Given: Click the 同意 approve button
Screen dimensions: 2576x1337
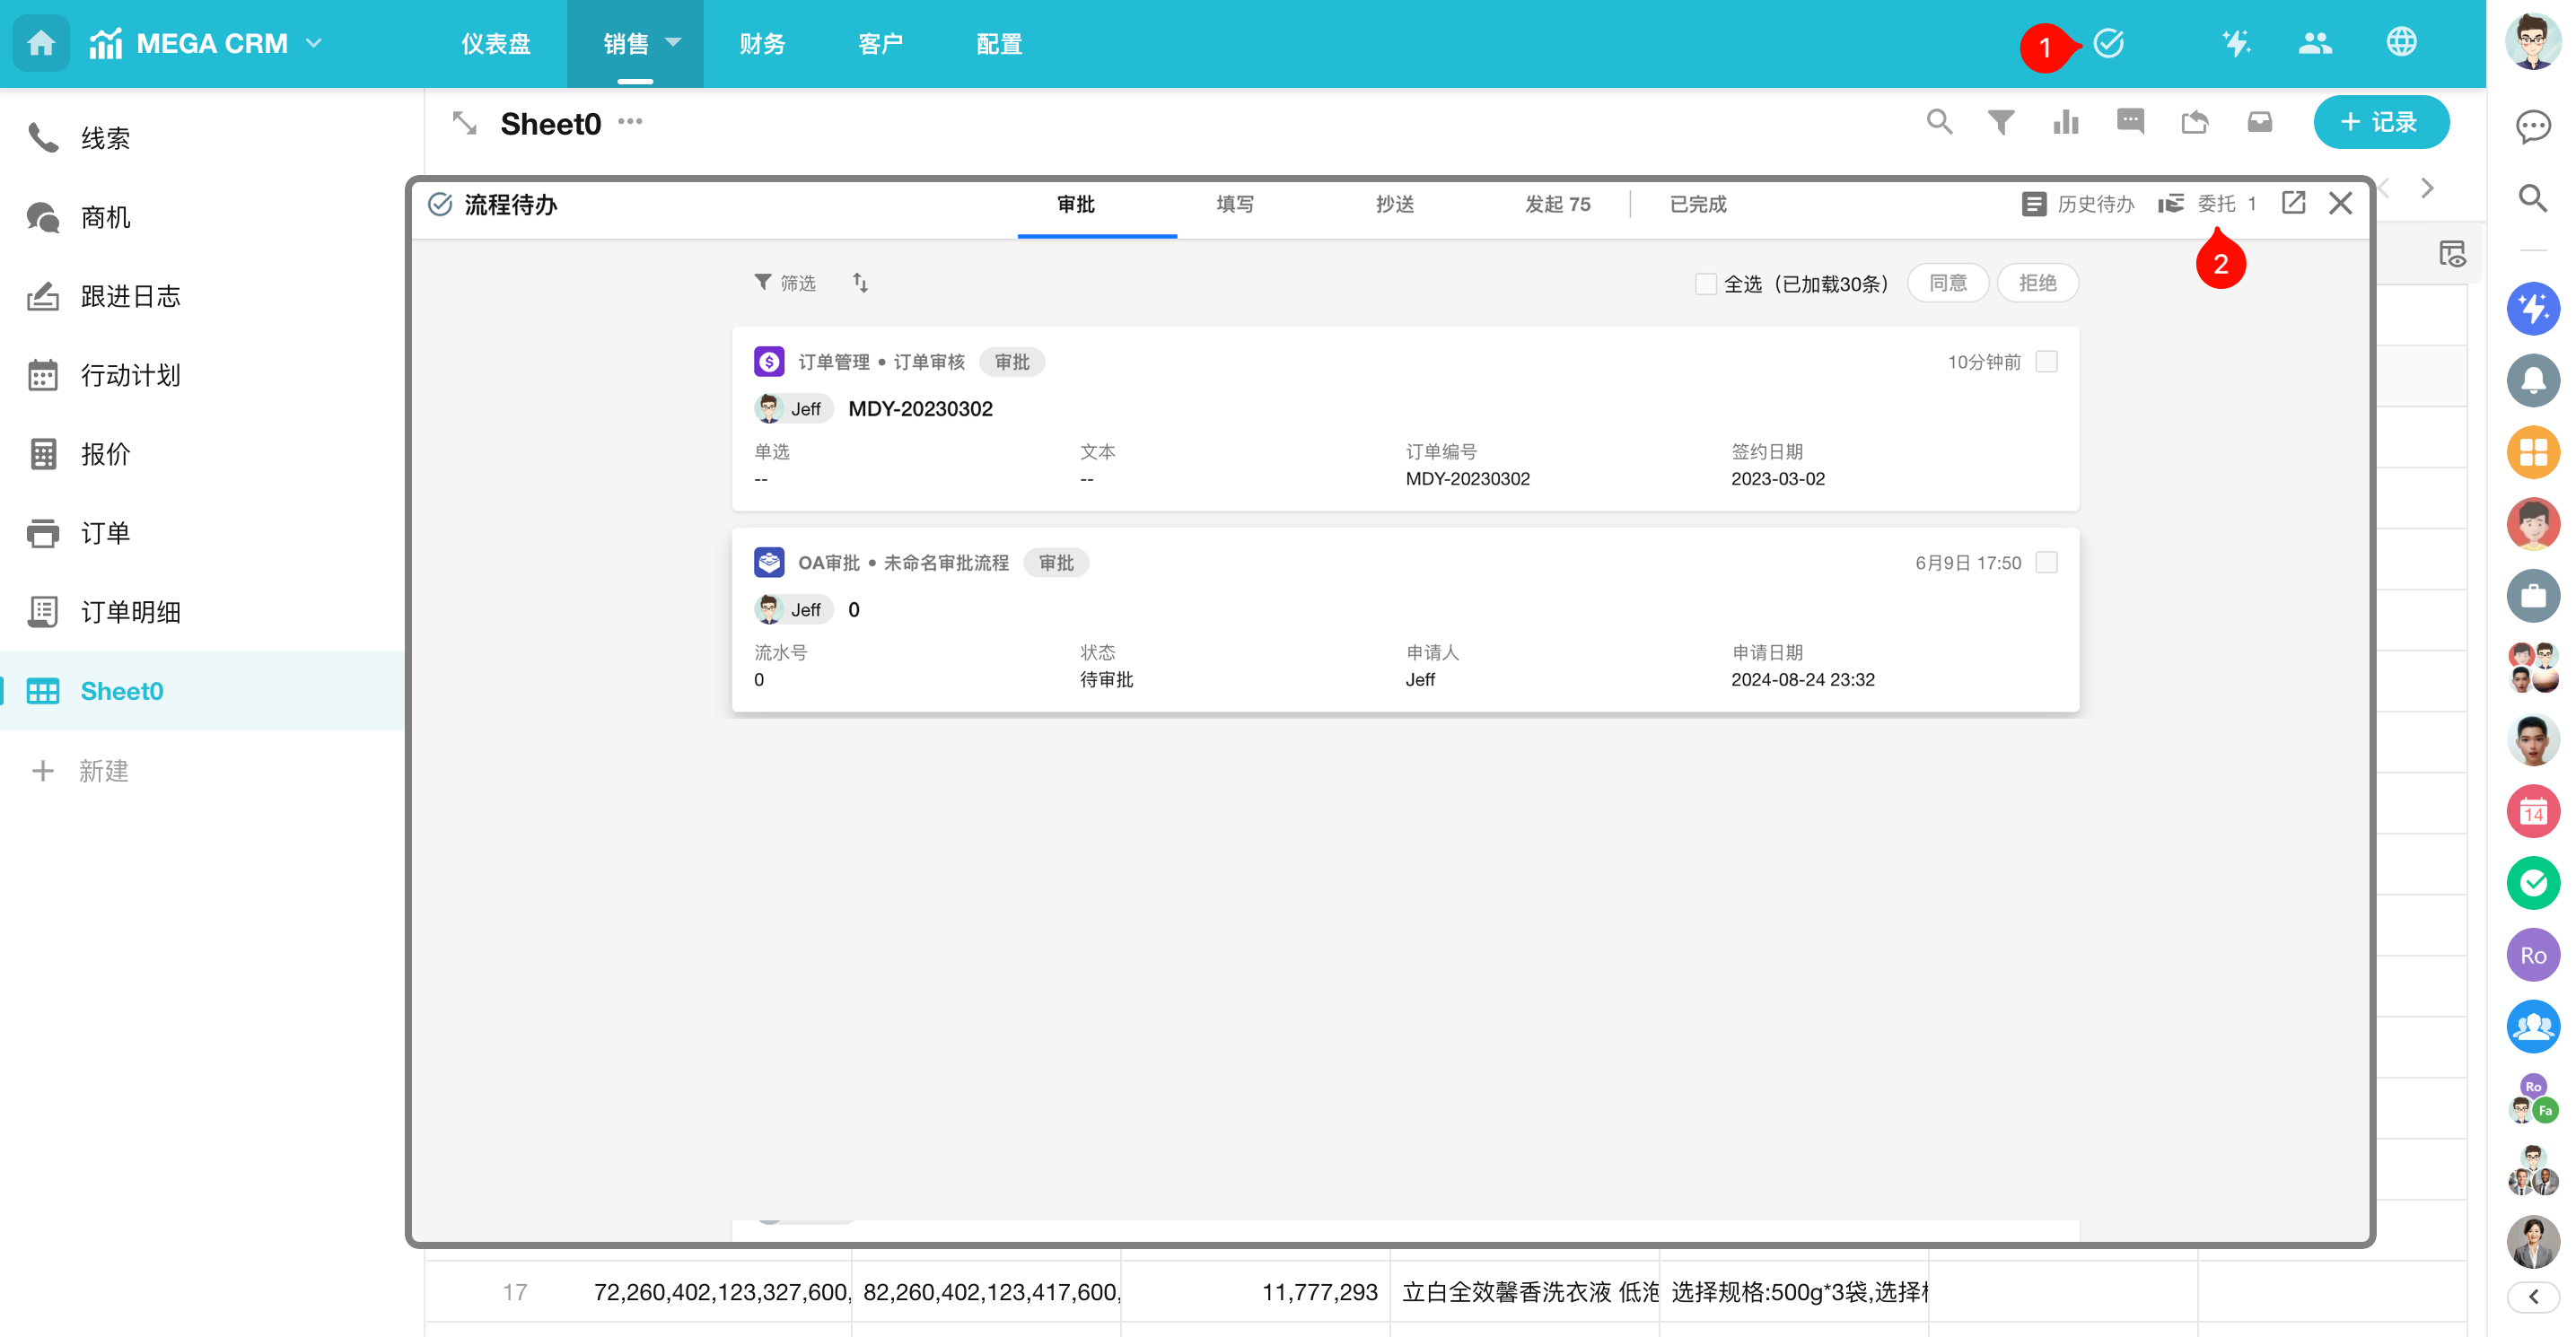Looking at the screenshot, I should click(1947, 283).
